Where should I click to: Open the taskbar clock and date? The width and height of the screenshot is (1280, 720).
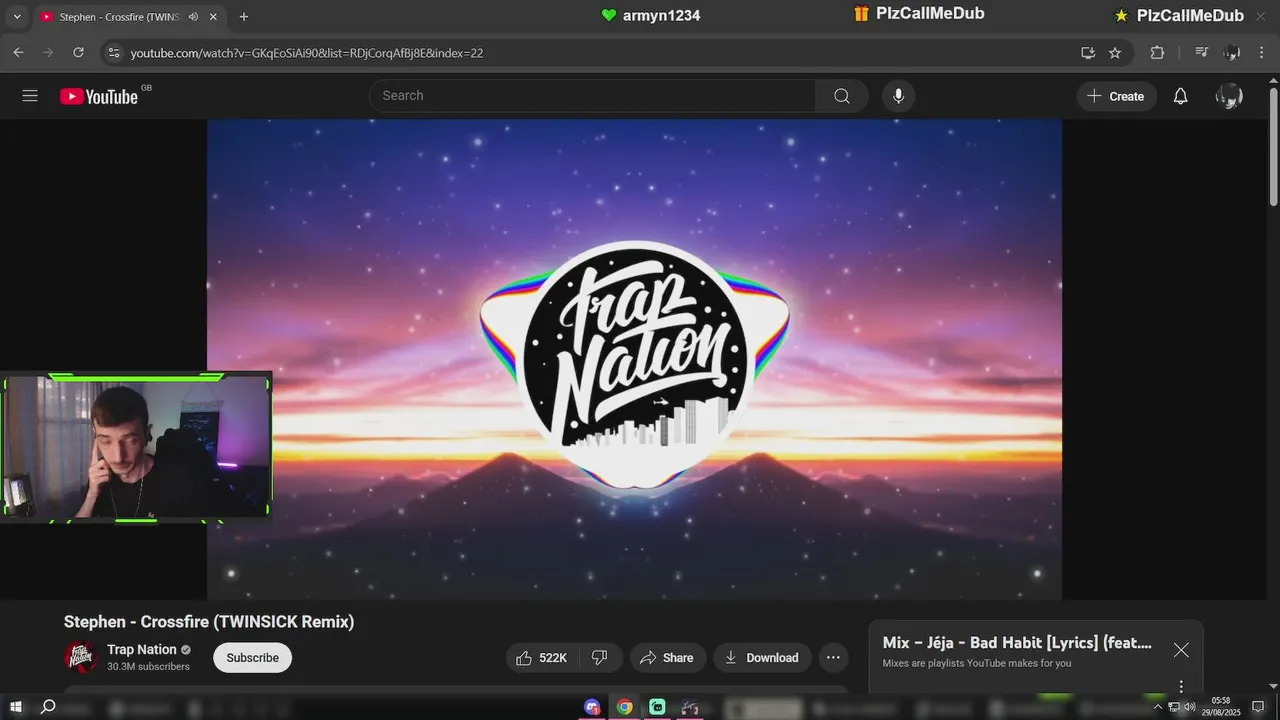click(1221, 706)
